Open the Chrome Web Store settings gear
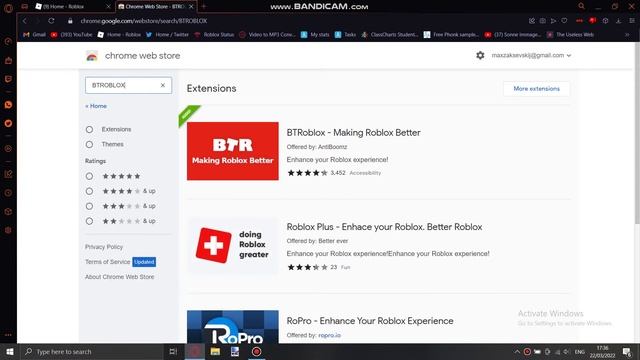 point(480,55)
